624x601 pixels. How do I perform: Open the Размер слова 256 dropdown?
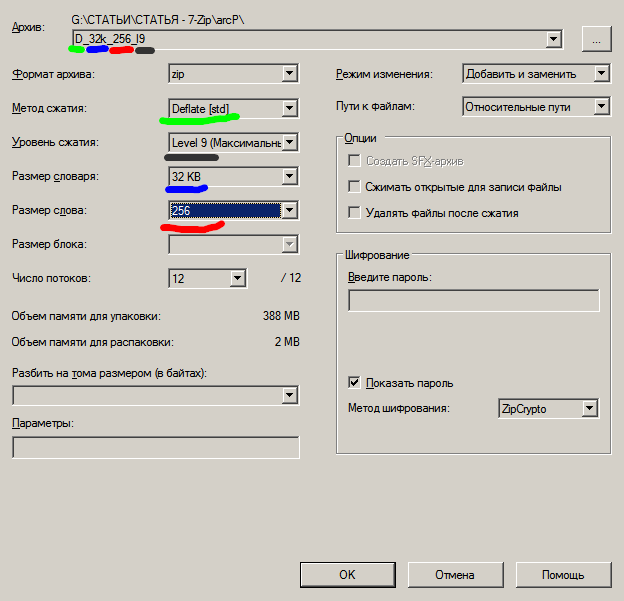point(233,210)
